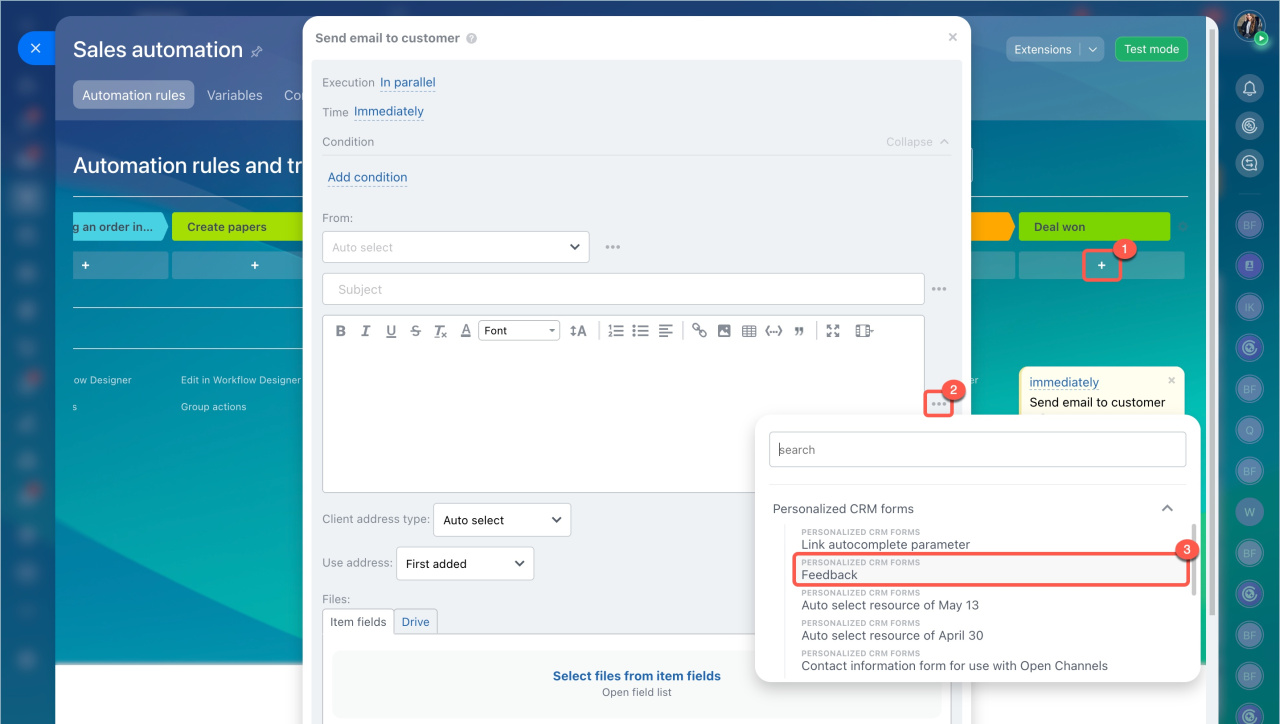Switch to the Drive files tab
The width and height of the screenshot is (1280, 724).
pos(415,622)
